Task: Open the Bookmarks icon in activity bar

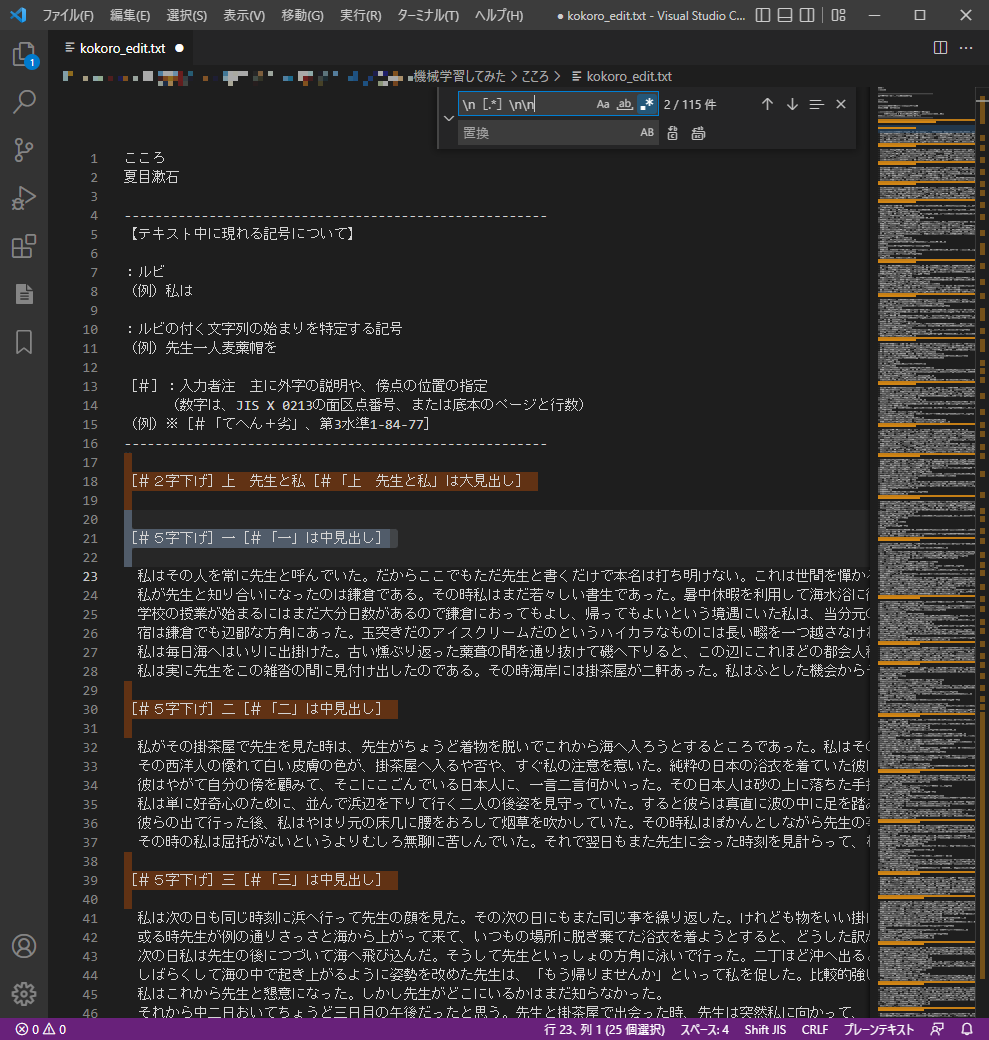Action: pos(24,342)
